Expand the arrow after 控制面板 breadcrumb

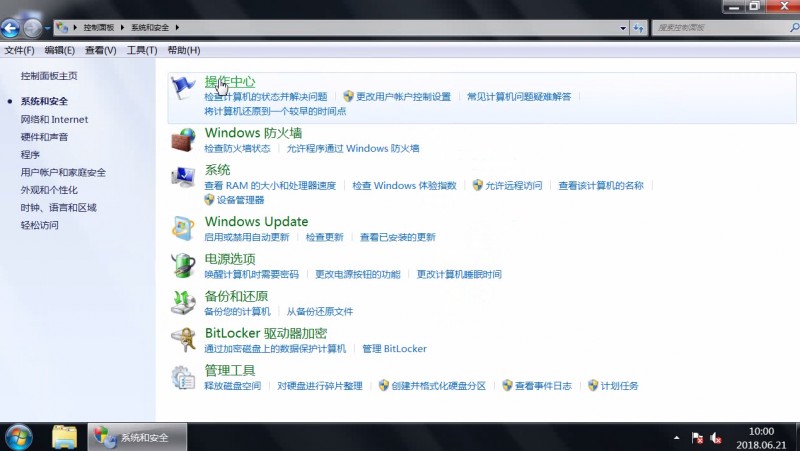pos(122,28)
